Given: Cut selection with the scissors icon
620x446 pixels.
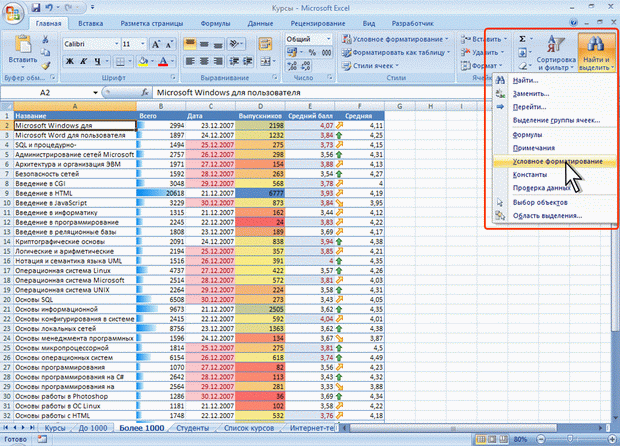Looking at the screenshot, I should tap(45, 39).
